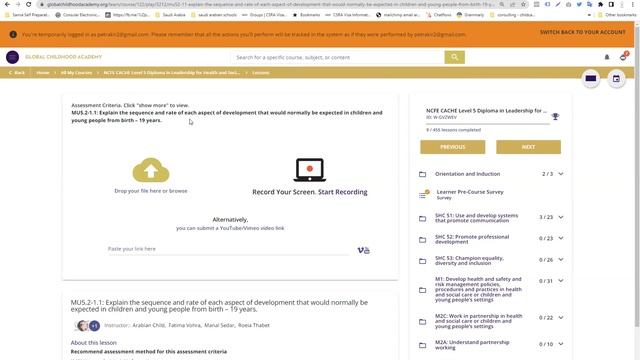
Task: Reload the page with the refresh icon
Action: 29,4
